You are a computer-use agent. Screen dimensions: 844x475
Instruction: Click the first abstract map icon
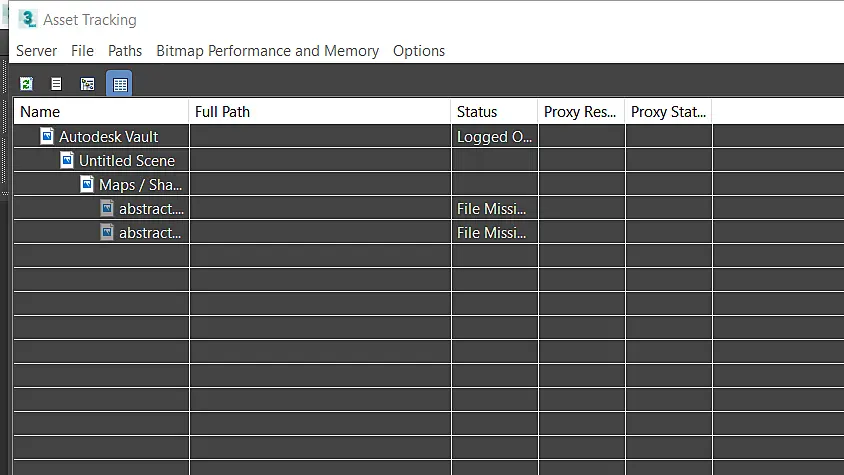click(107, 208)
